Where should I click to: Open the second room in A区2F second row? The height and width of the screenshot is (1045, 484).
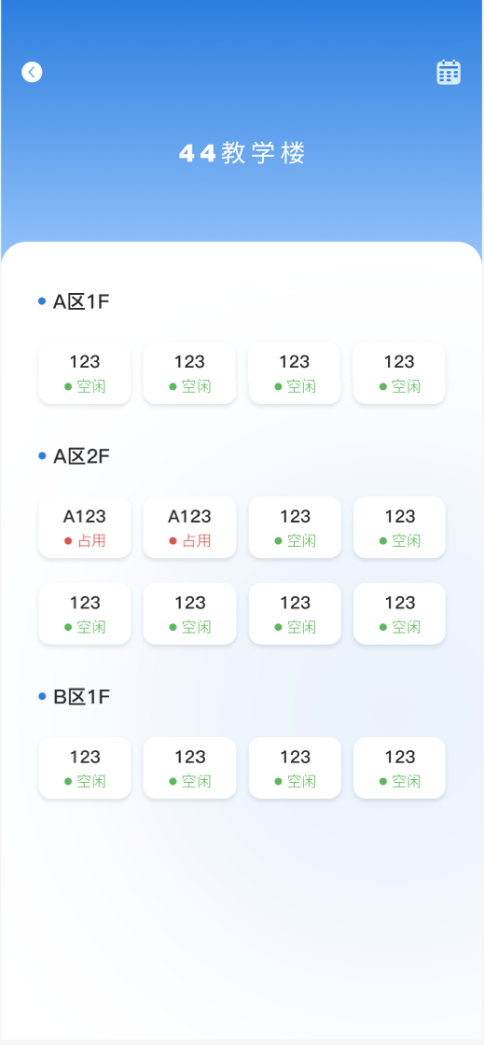coord(190,614)
